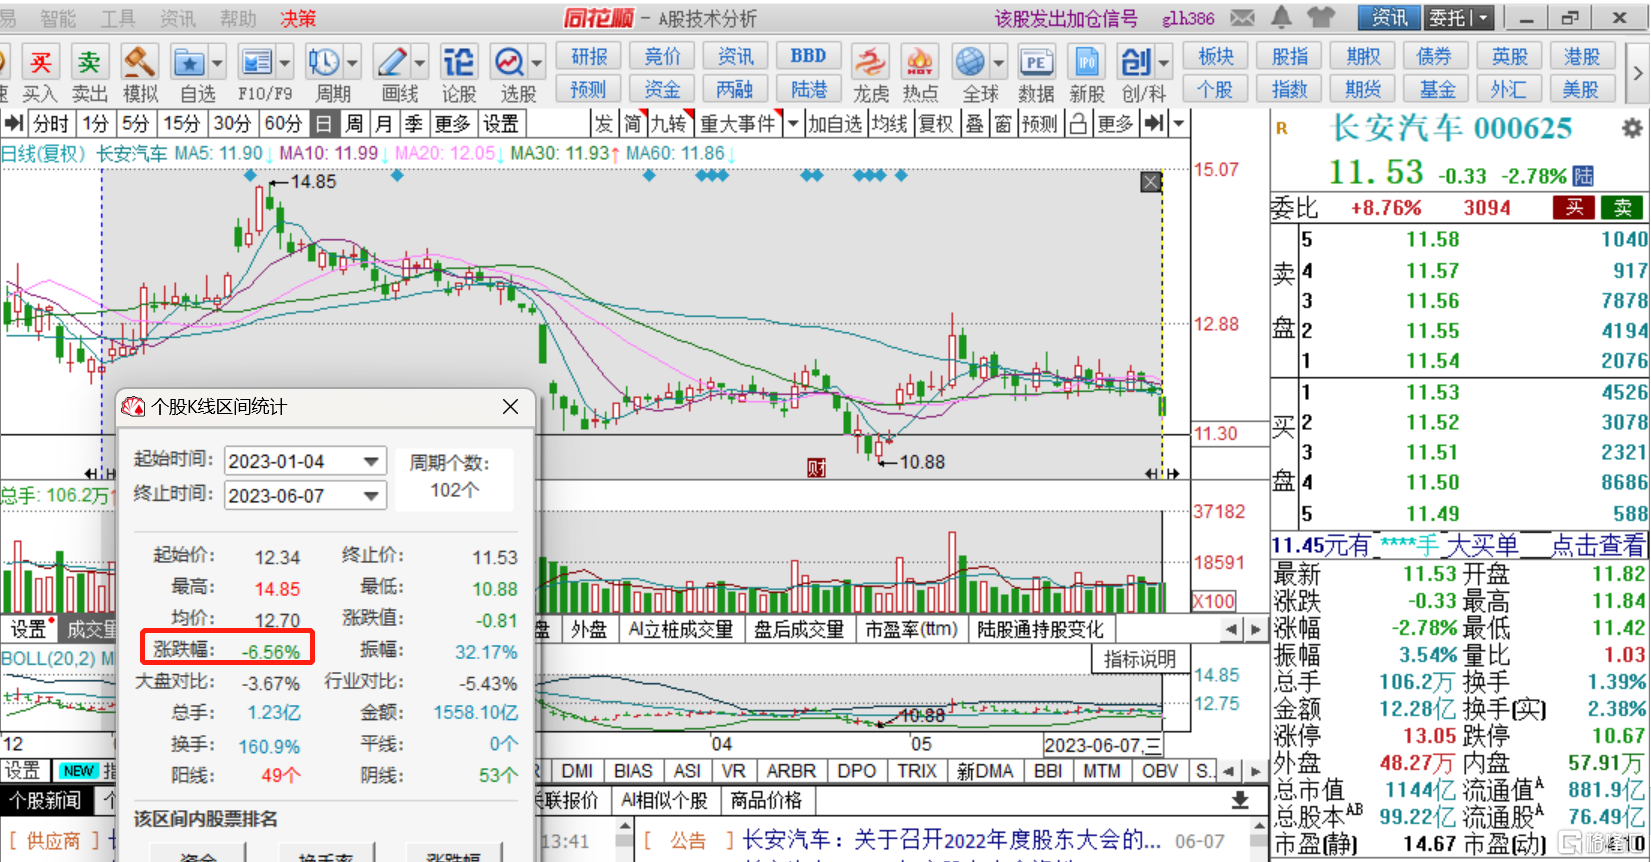The image size is (1651, 862).
Task: Click the notification bell icon
Action: [1281, 17]
